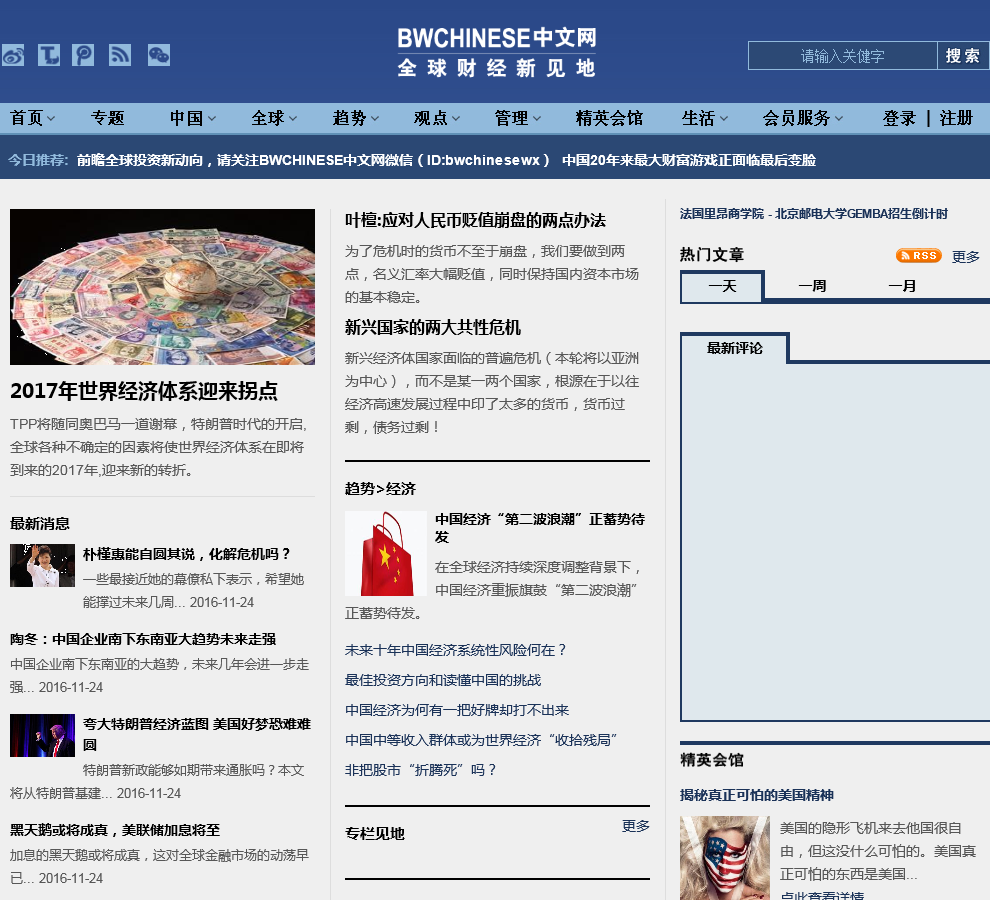The height and width of the screenshot is (900, 990).
Task: Open 夸大特朗普经济蓝图 article
Action: (197, 733)
